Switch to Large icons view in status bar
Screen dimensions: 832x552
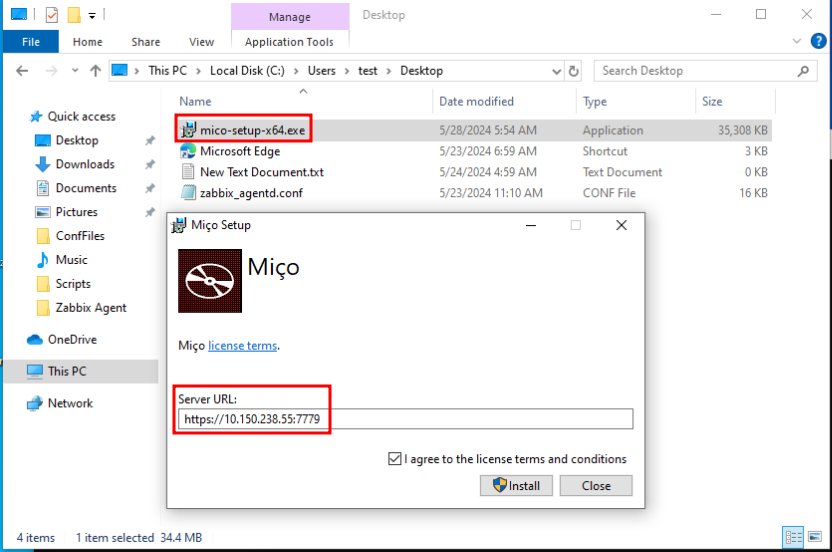pyautogui.click(x=814, y=537)
